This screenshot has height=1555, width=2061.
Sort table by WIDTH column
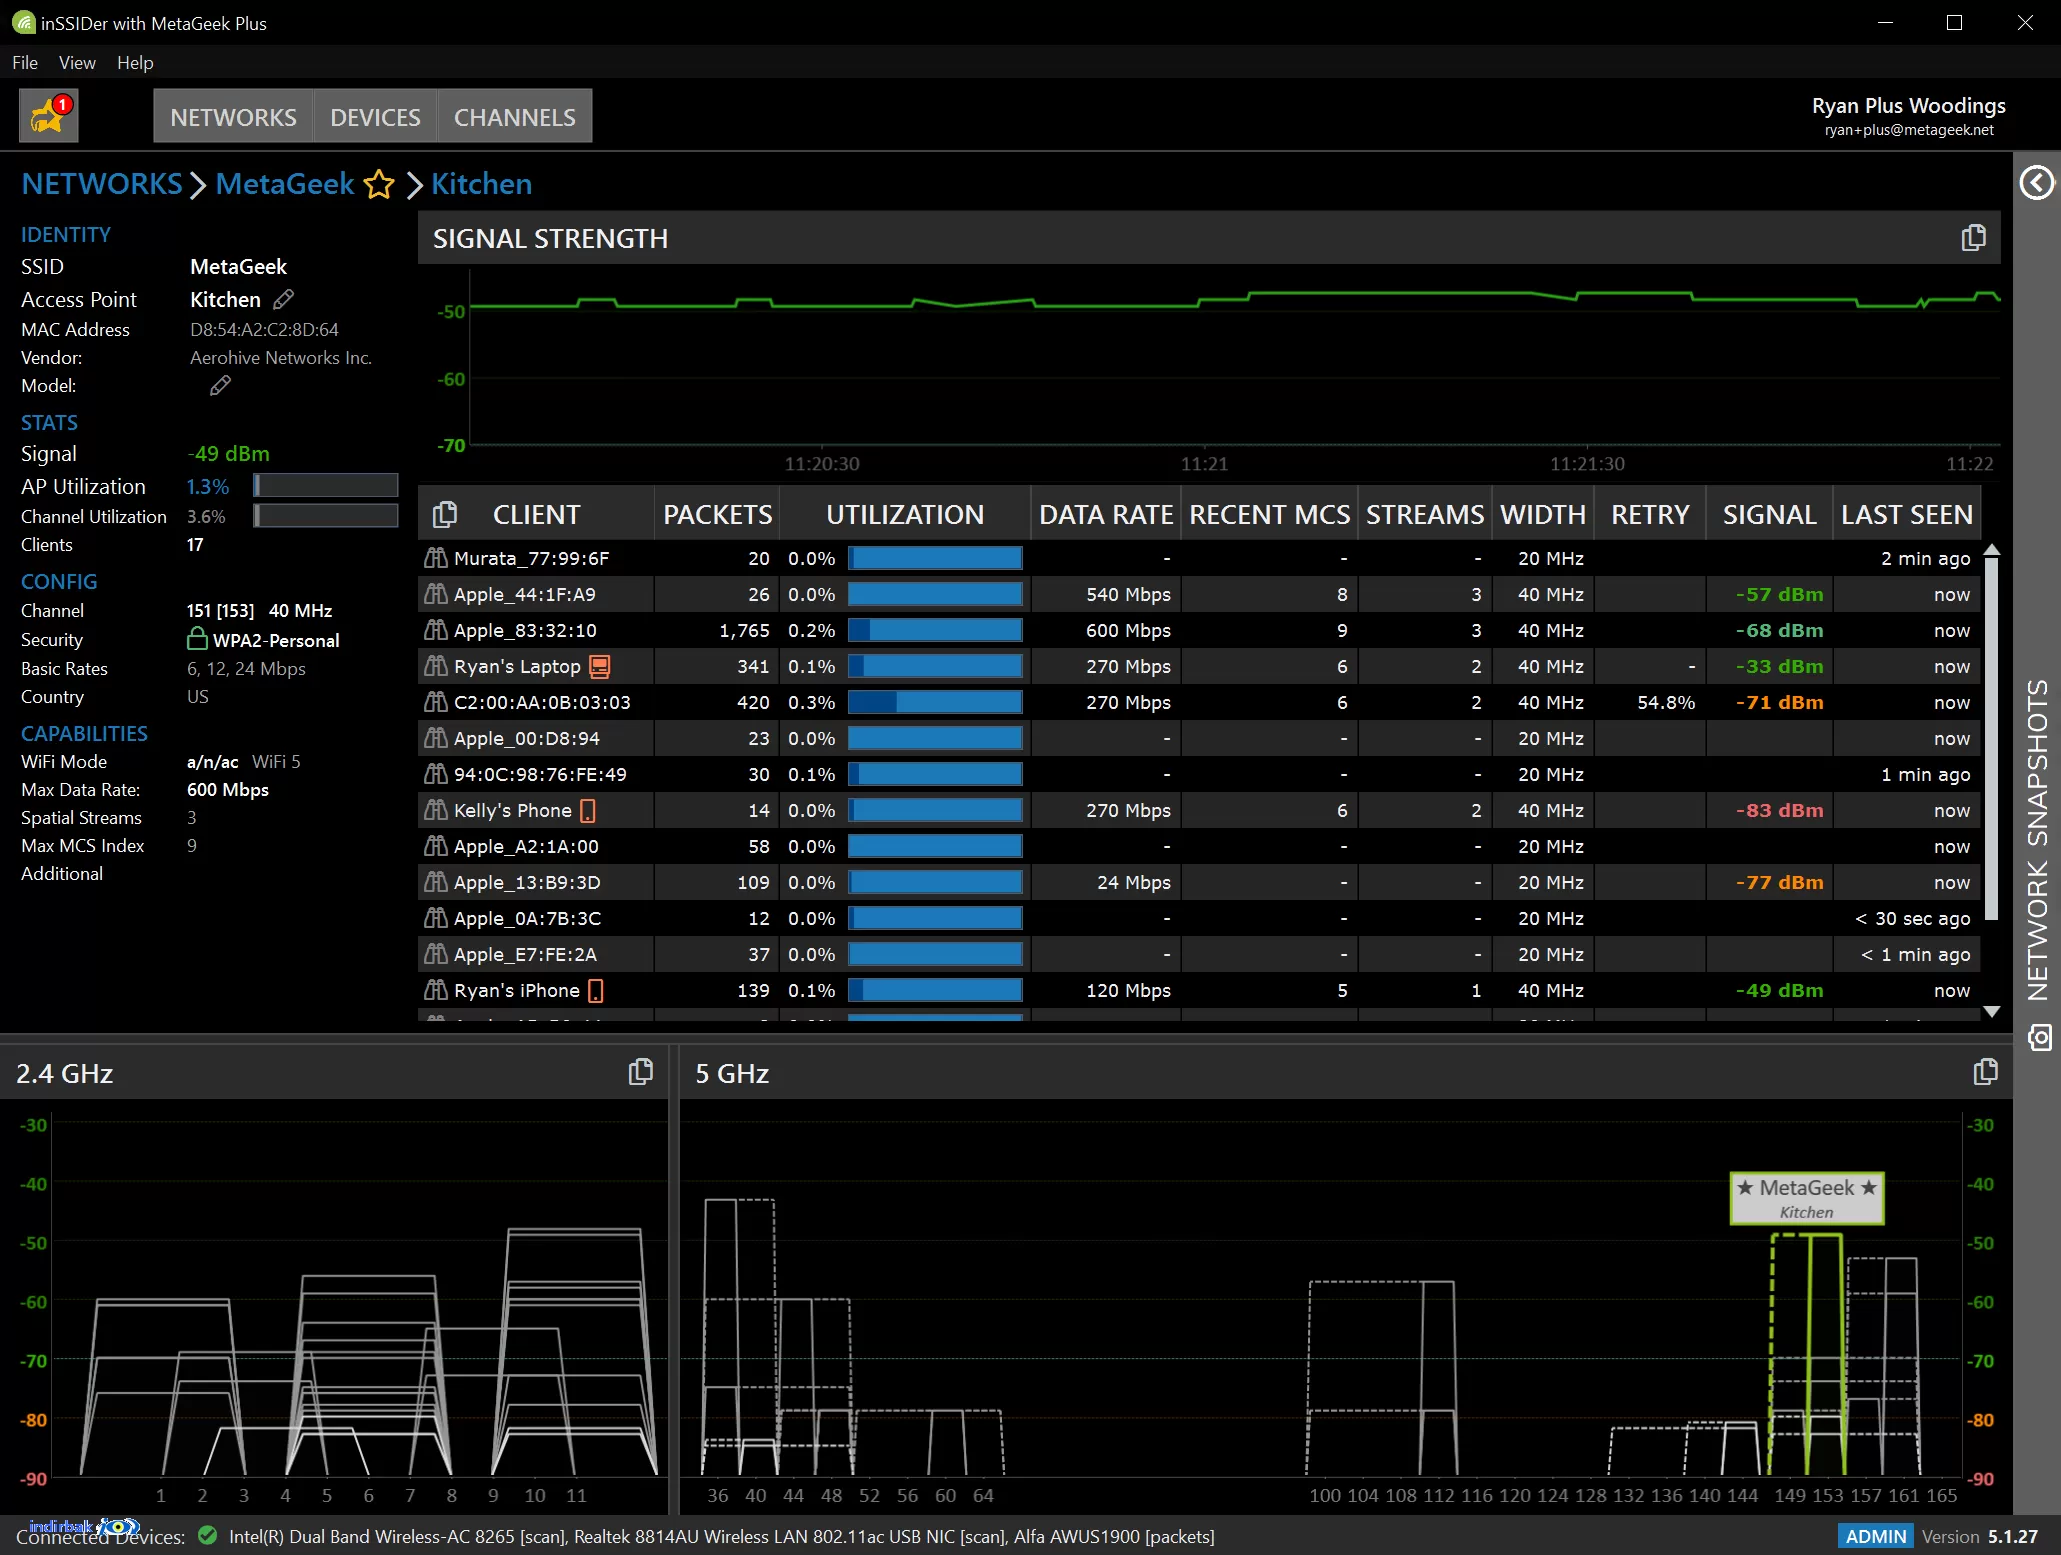(x=1543, y=514)
